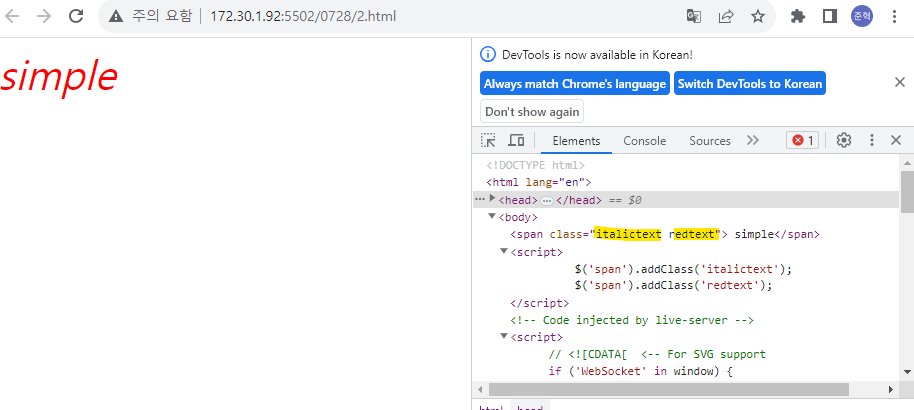Share this page via the share icon
This screenshot has height=410, width=914.
click(726, 16)
